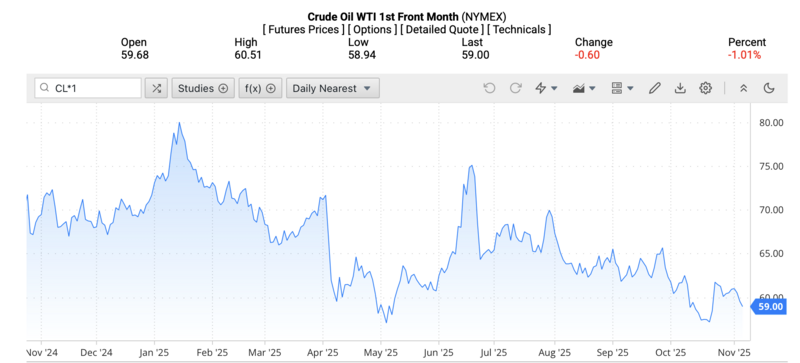Click the Aug '25 date axis label
This screenshot has height=363, width=800.
[555, 352]
